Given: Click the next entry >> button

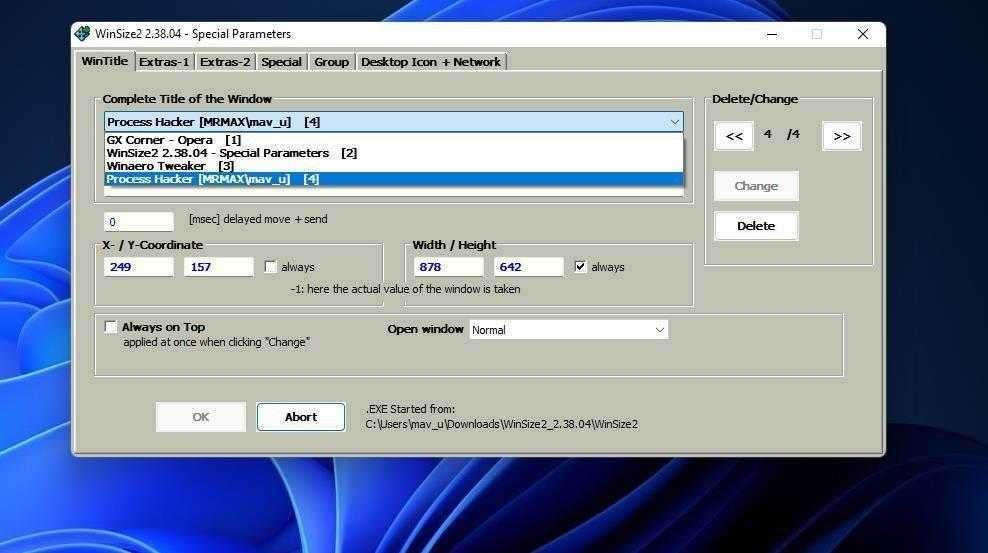Looking at the screenshot, I should (x=841, y=136).
